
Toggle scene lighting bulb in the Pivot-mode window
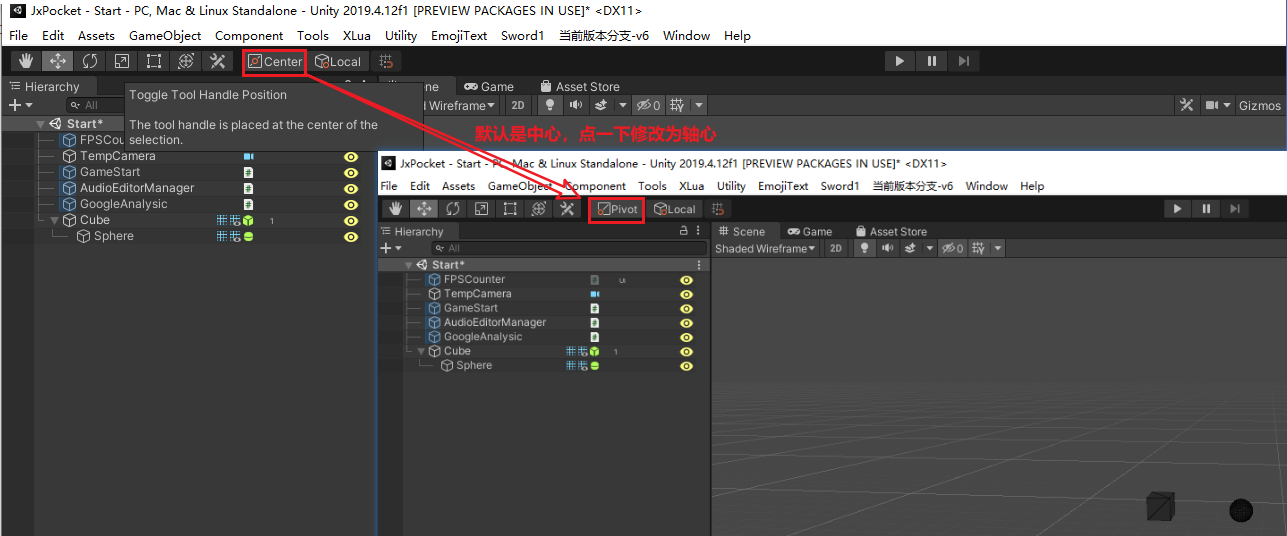click(864, 248)
